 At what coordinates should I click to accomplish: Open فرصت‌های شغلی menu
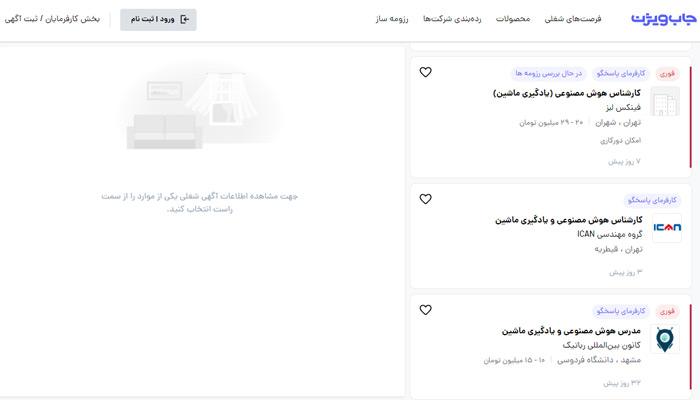point(573,19)
